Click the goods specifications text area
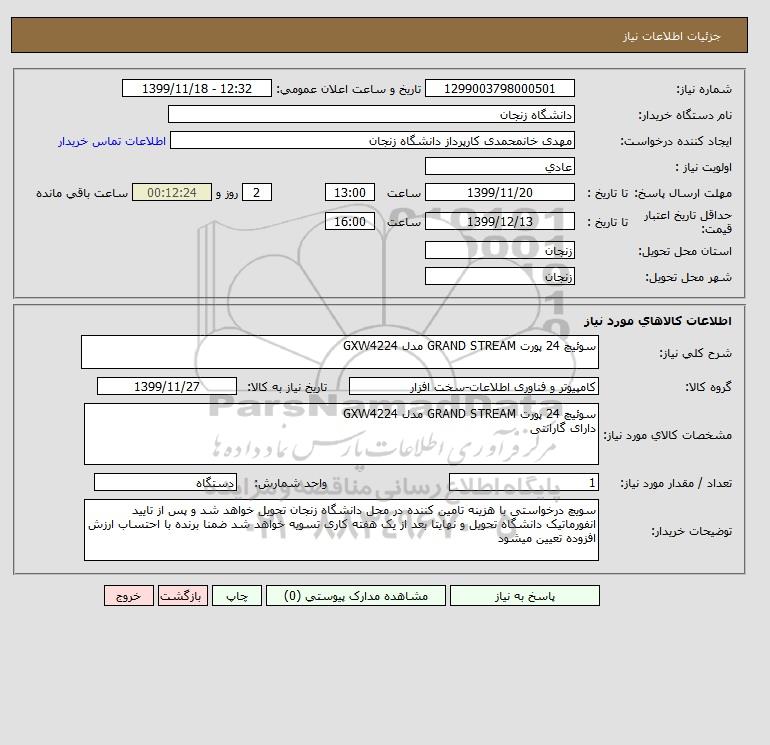Viewport: 770px width, 745px height. click(341, 434)
